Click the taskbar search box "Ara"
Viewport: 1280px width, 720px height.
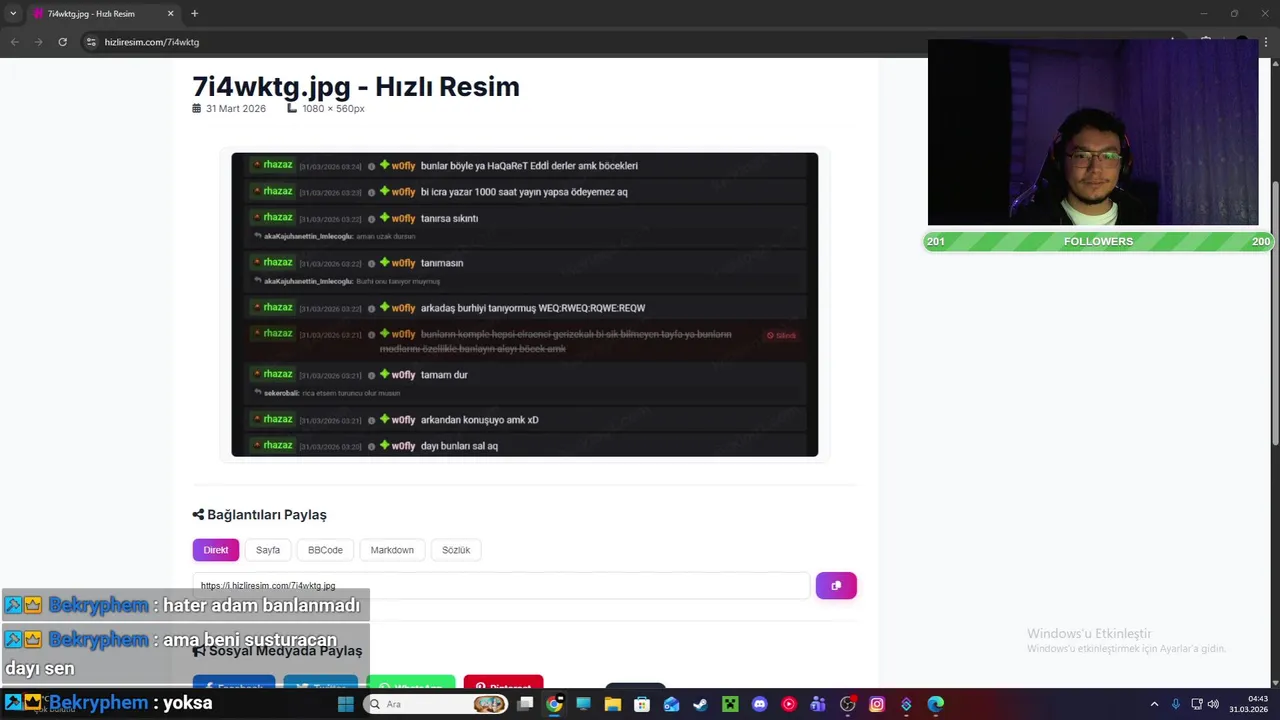(436, 704)
